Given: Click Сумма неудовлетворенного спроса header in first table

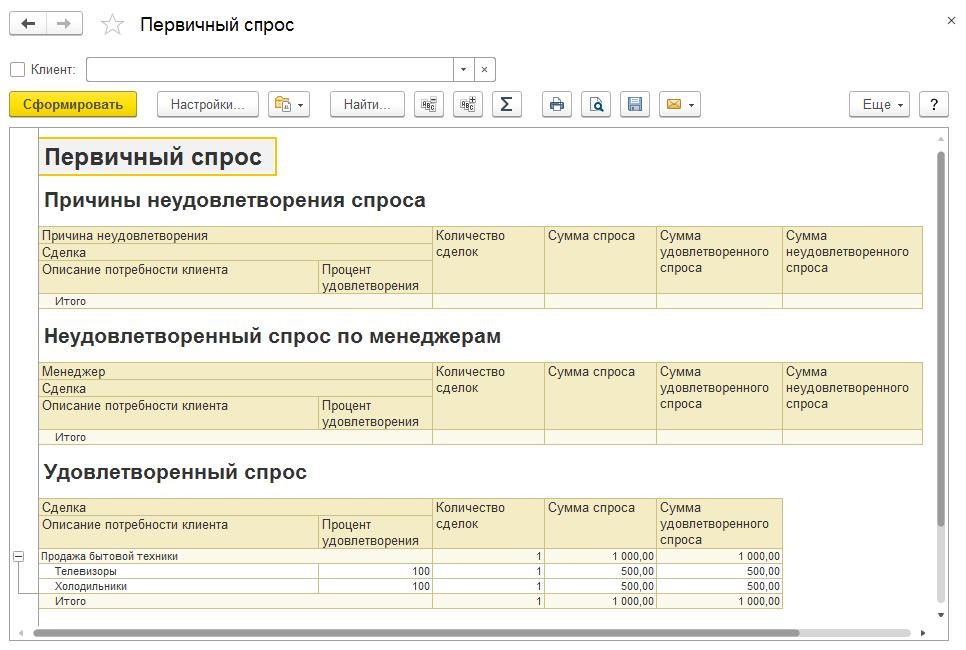Looking at the screenshot, I should 853,260.
